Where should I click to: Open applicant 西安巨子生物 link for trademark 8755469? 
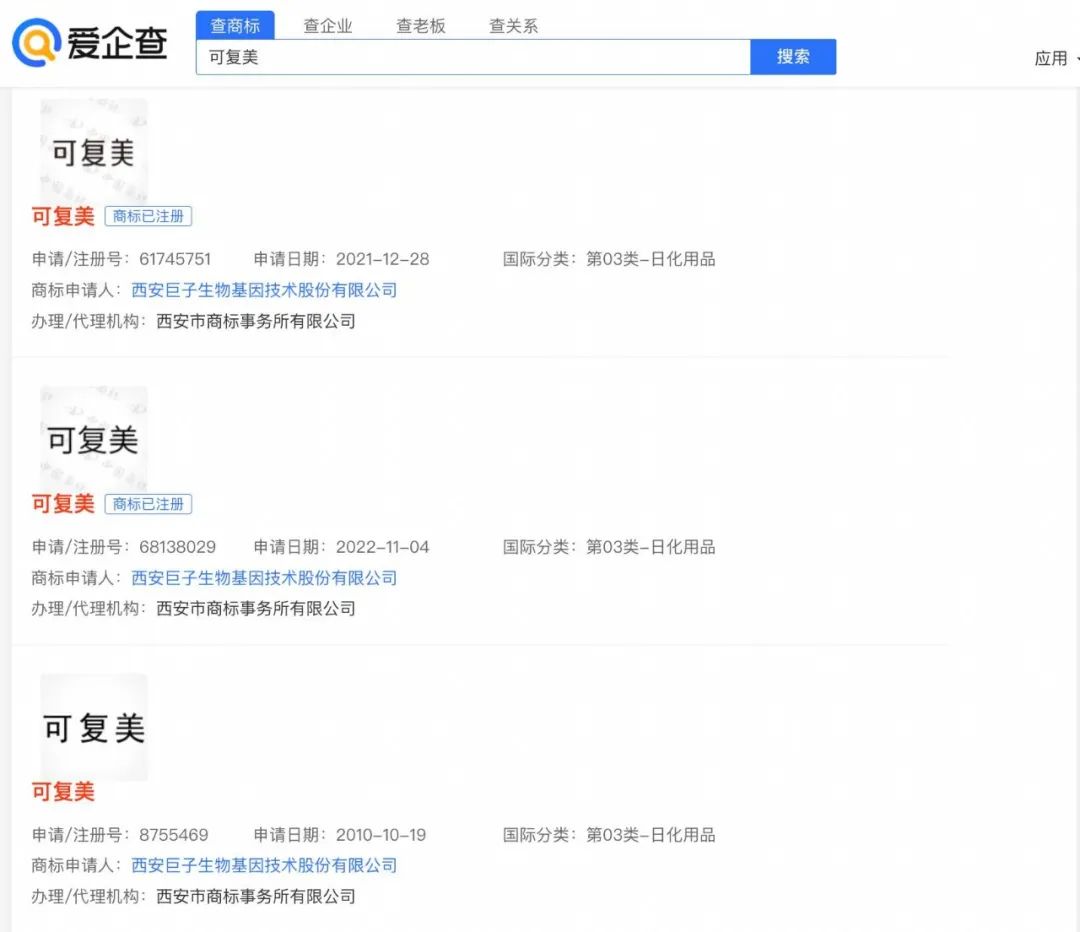click(264, 865)
